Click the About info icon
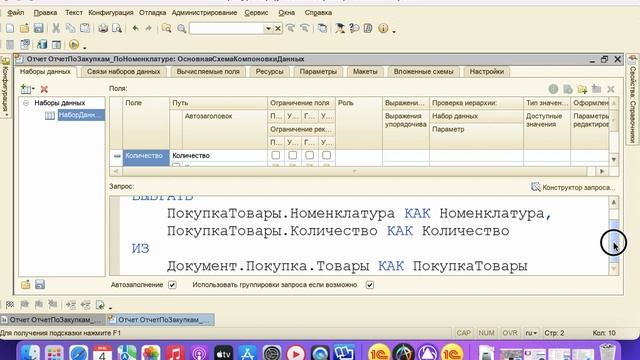 coord(383,28)
